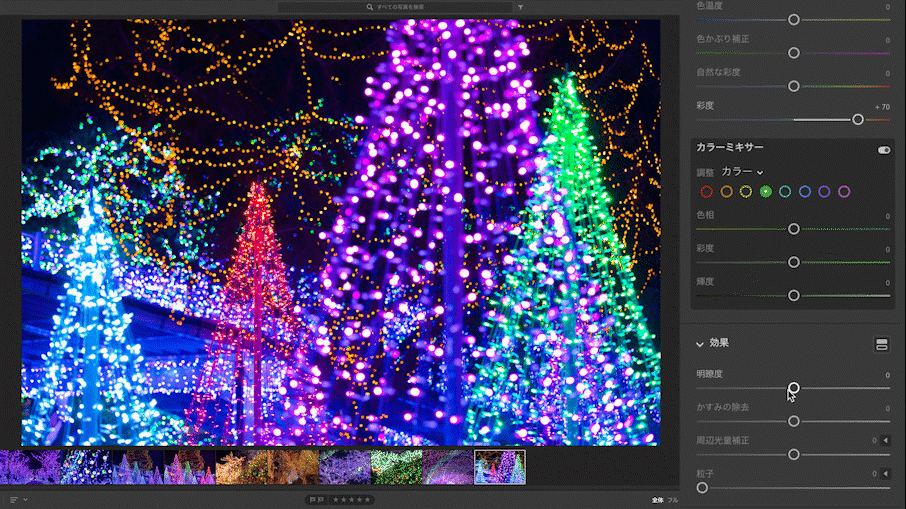Set rating to four stars
This screenshot has width=906, height=509.
[x=359, y=500]
